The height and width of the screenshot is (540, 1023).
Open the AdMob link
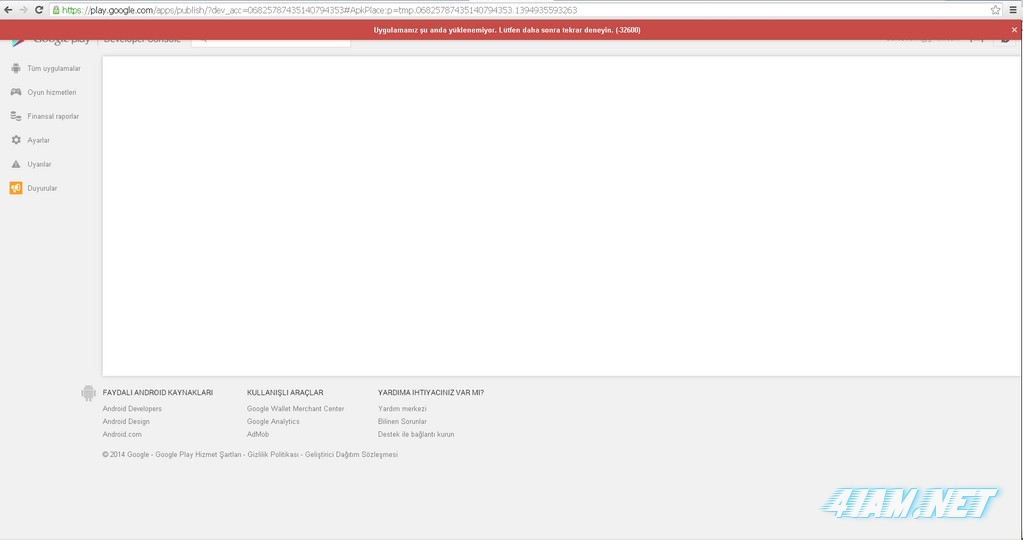point(258,434)
